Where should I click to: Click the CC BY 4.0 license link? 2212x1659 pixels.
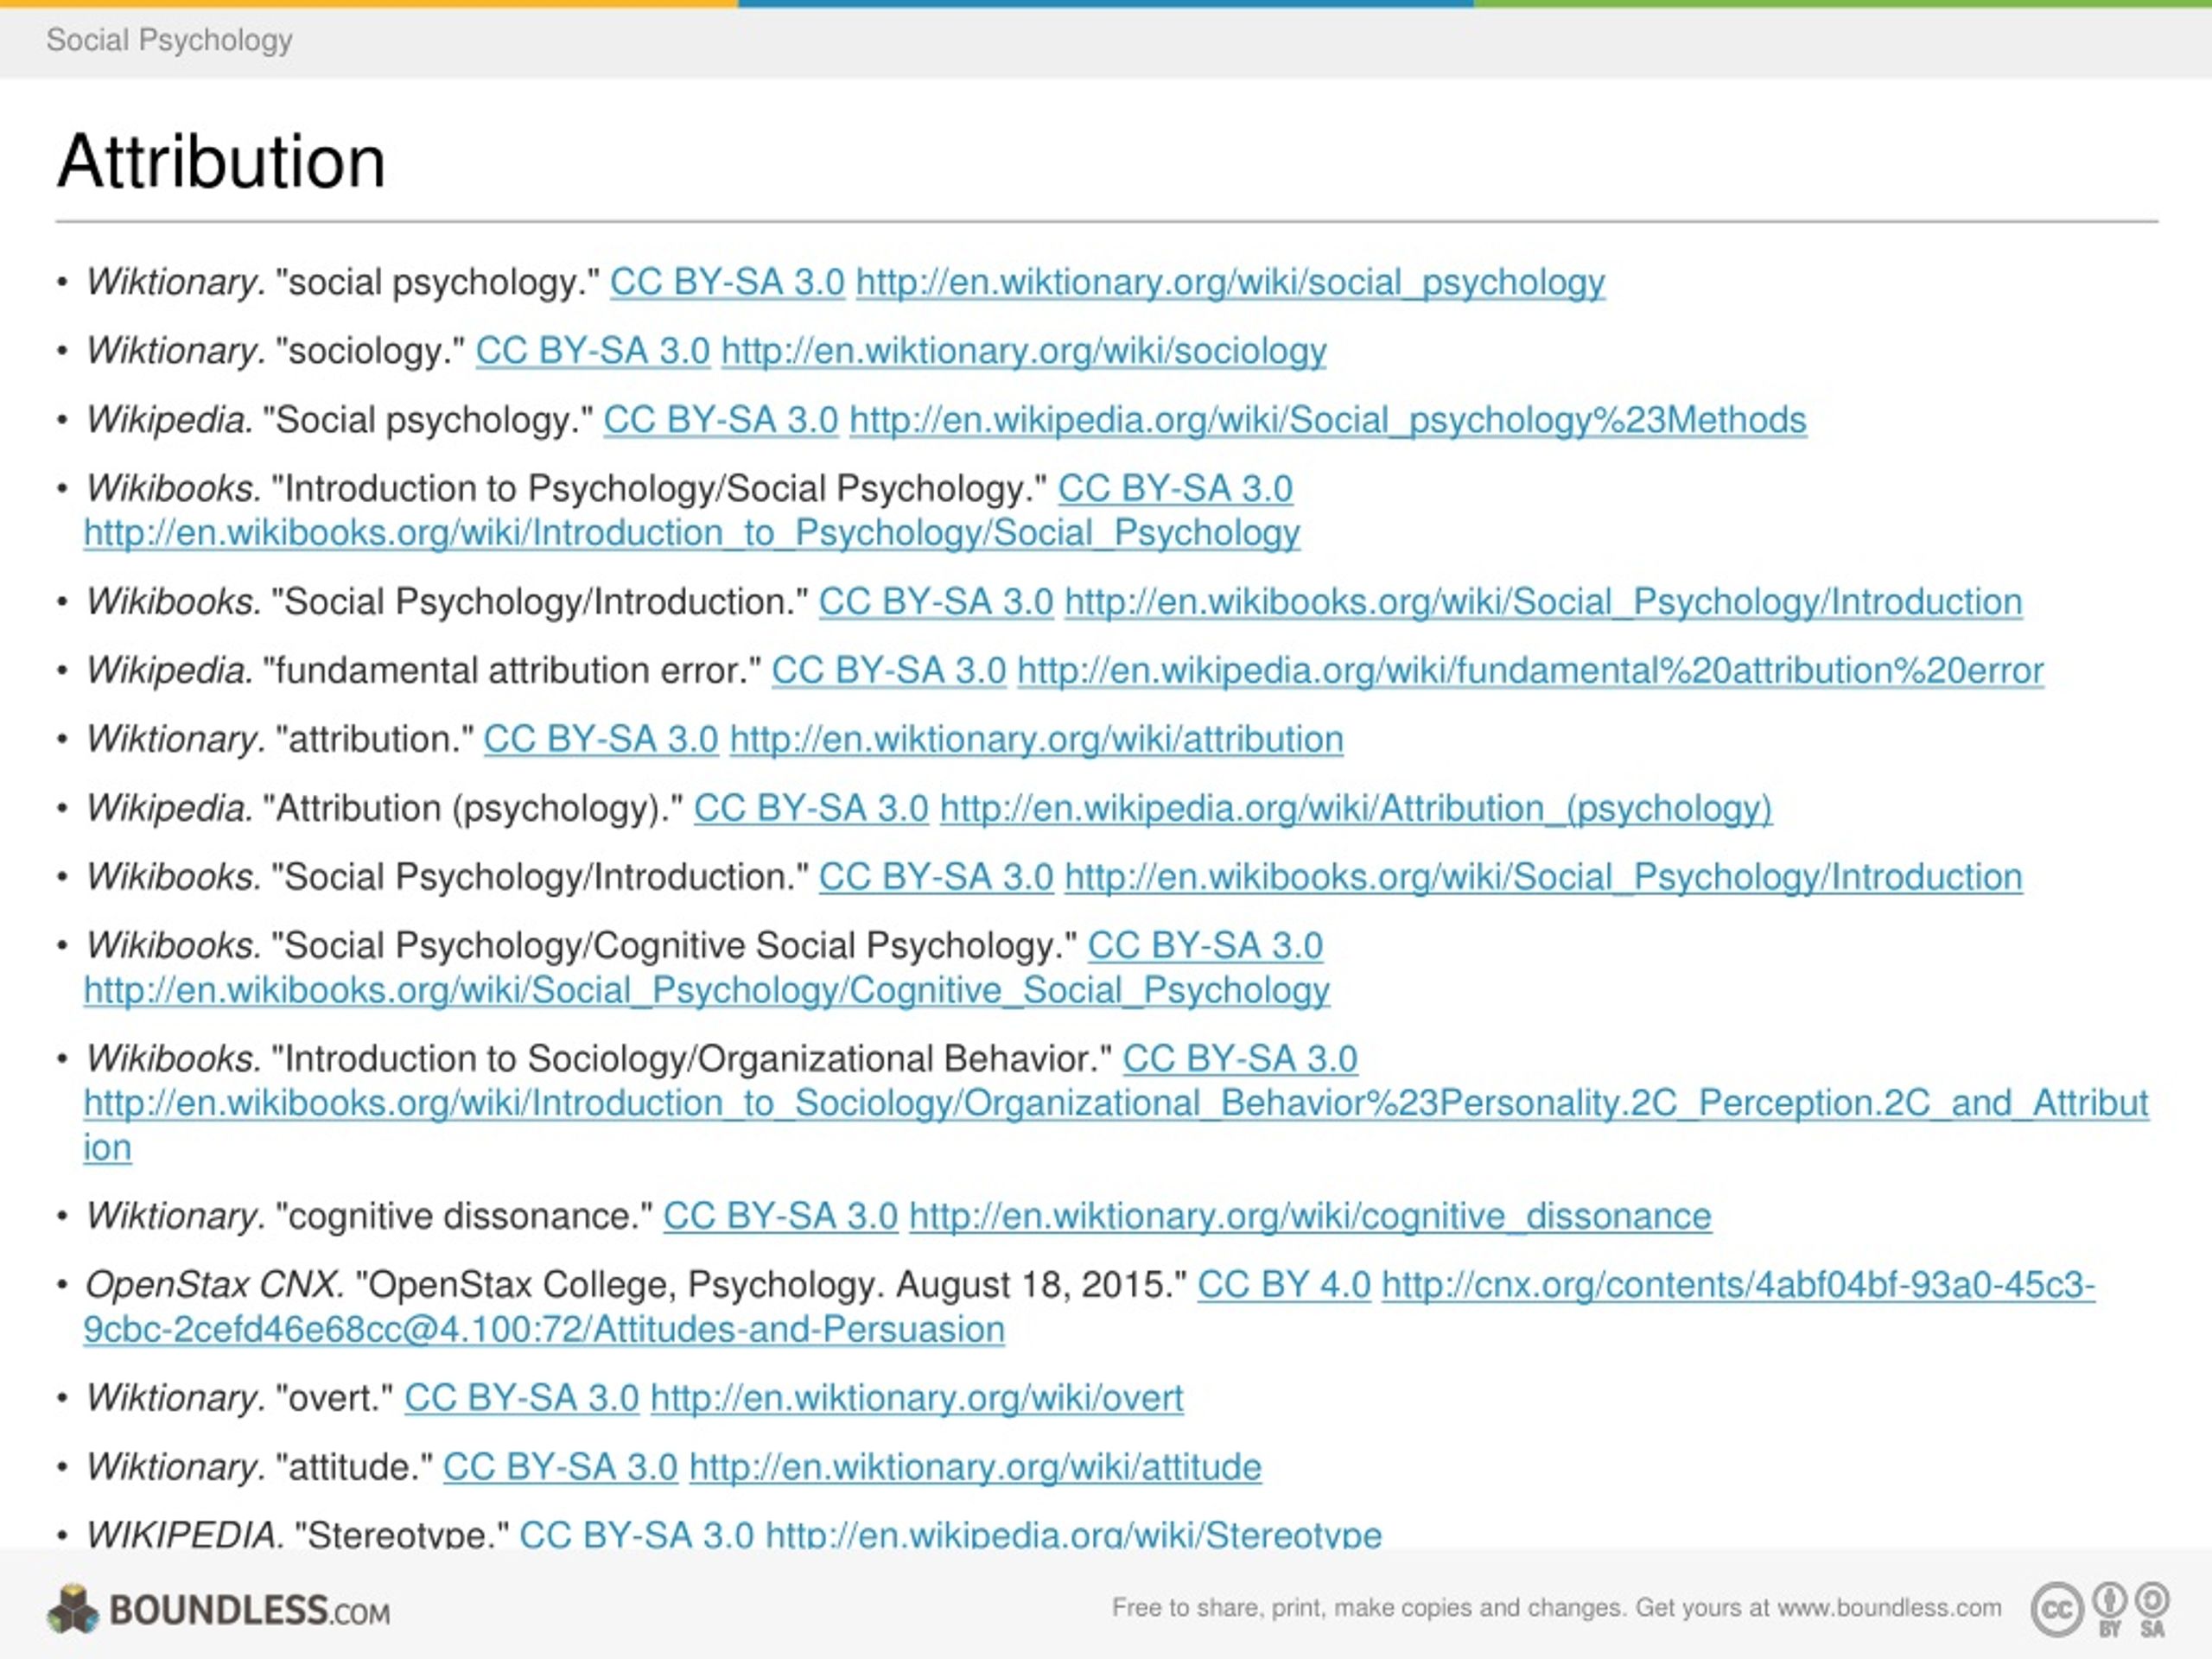coord(1284,1285)
